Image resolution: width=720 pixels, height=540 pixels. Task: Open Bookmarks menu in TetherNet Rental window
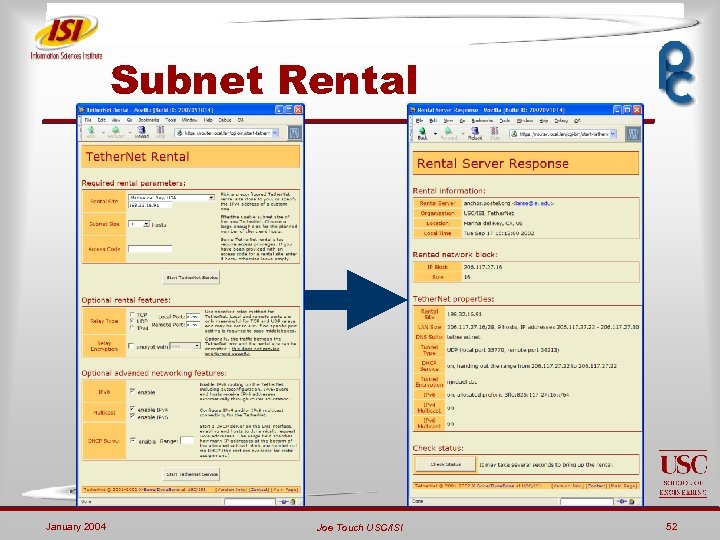[149, 120]
